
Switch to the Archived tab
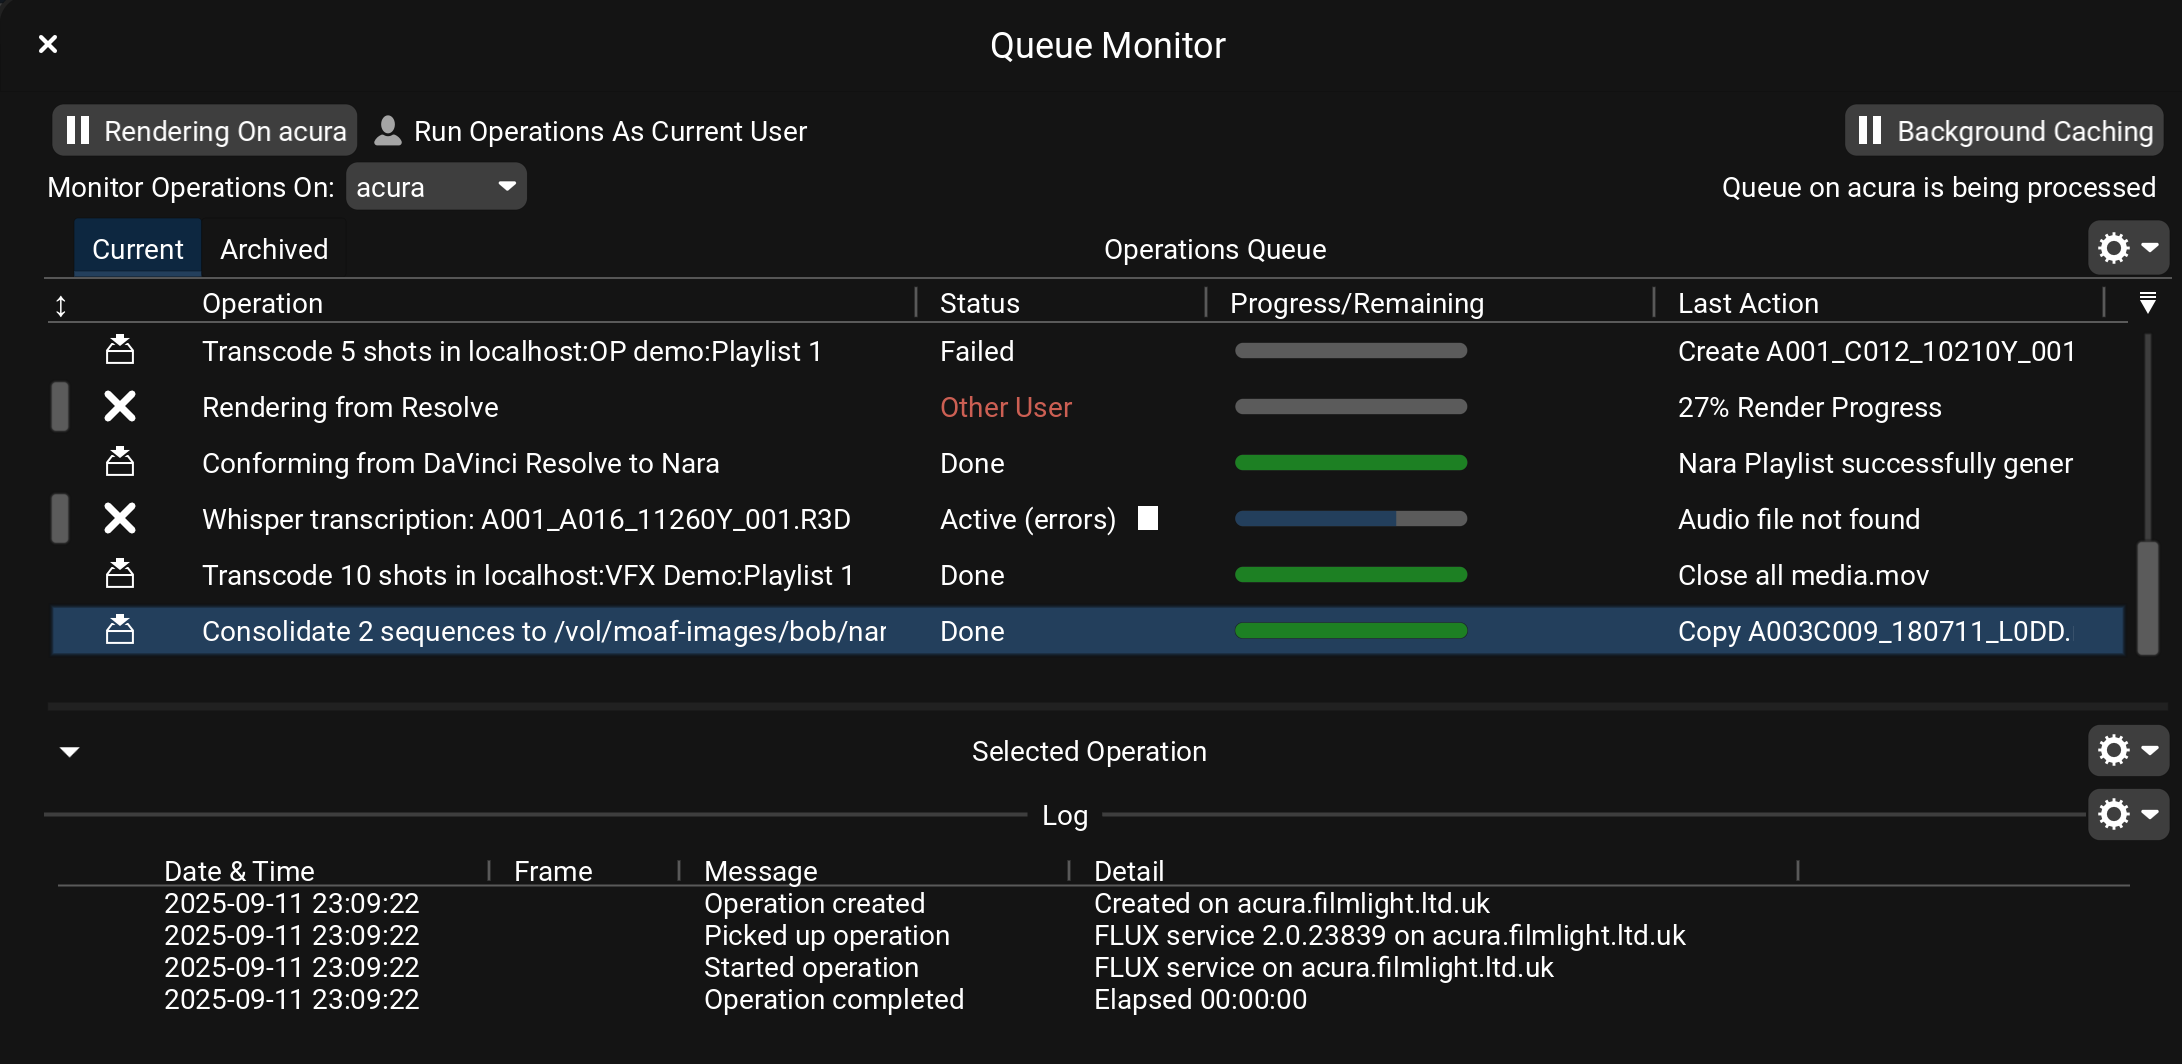(x=274, y=249)
